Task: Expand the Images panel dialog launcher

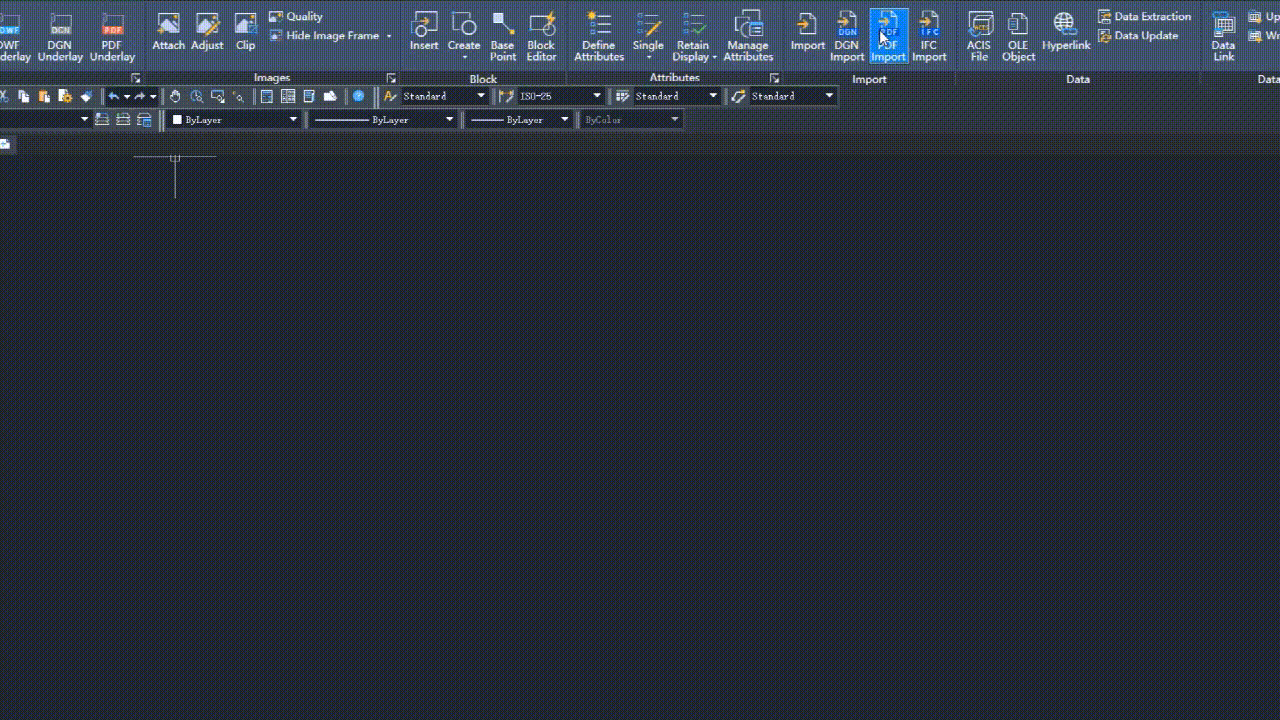Action: (x=391, y=78)
